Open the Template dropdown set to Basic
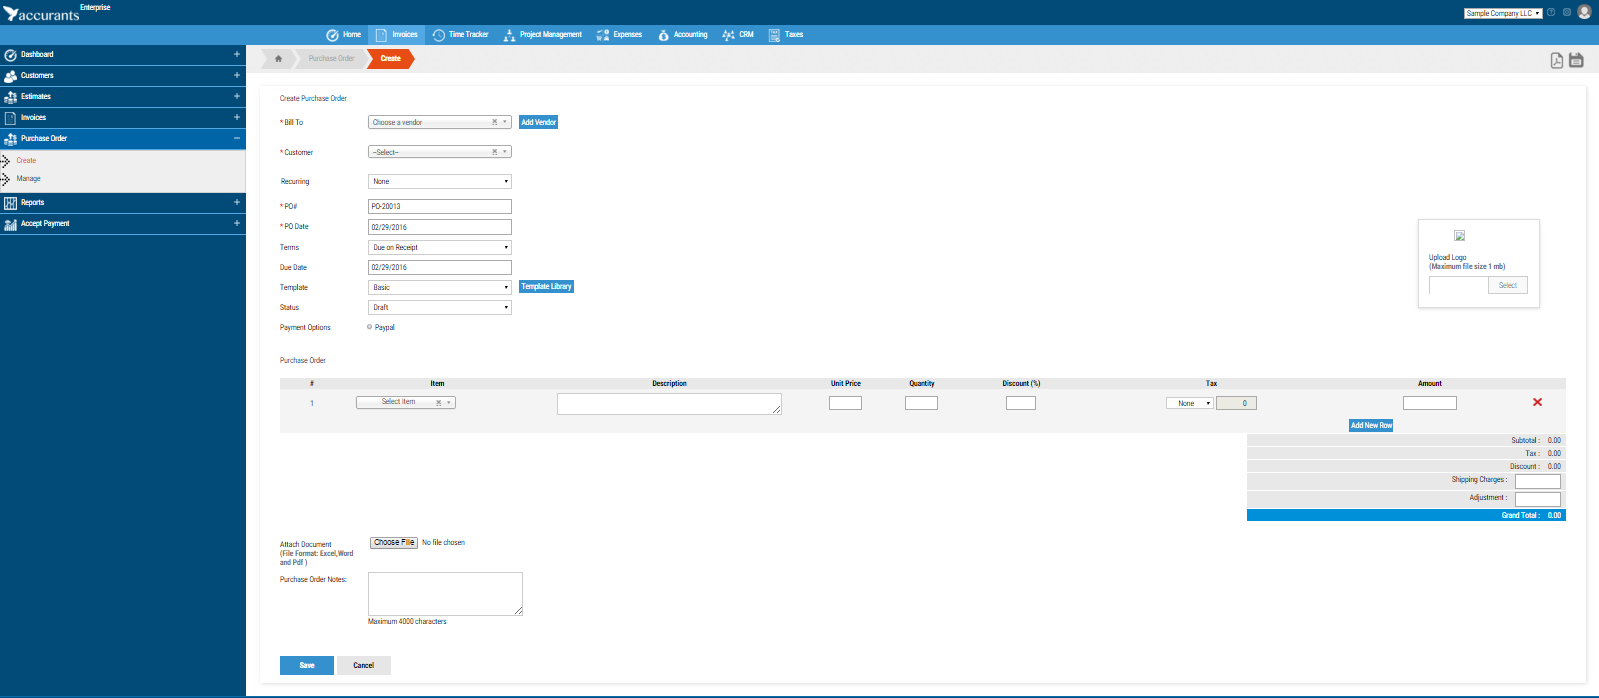Screen dimensions: 1599x698 click(440, 287)
